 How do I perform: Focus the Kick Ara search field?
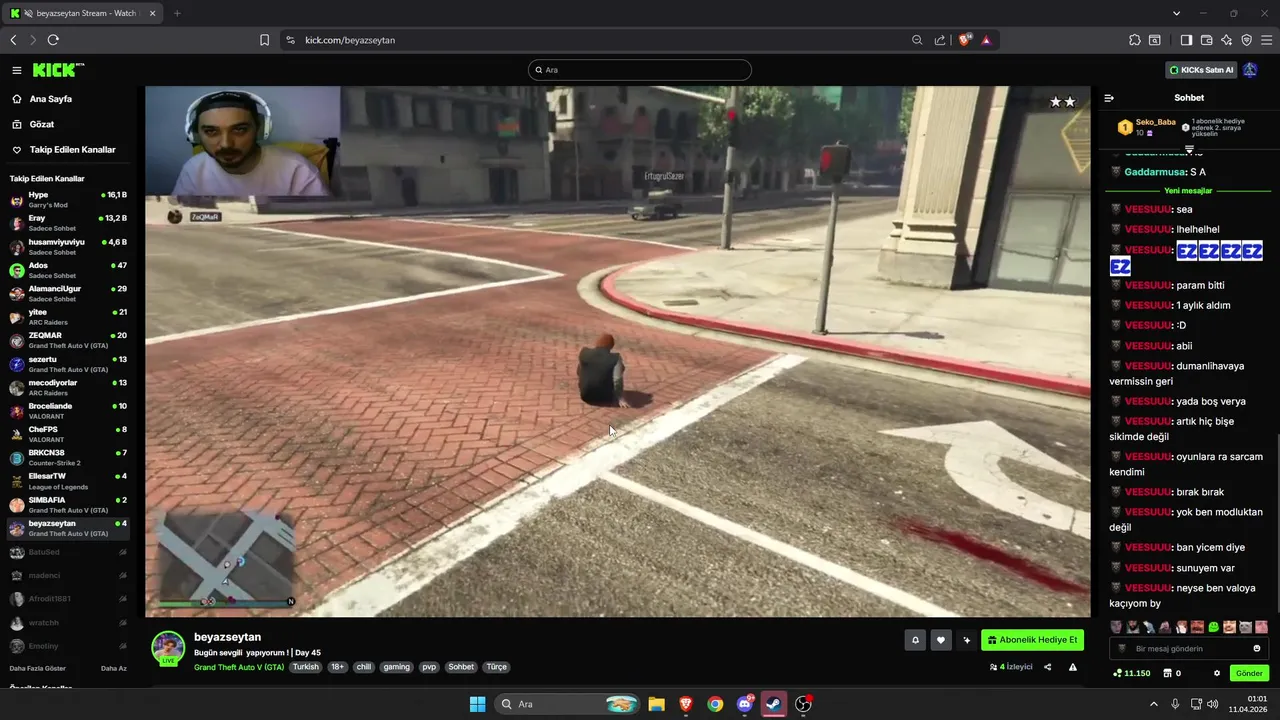640,70
